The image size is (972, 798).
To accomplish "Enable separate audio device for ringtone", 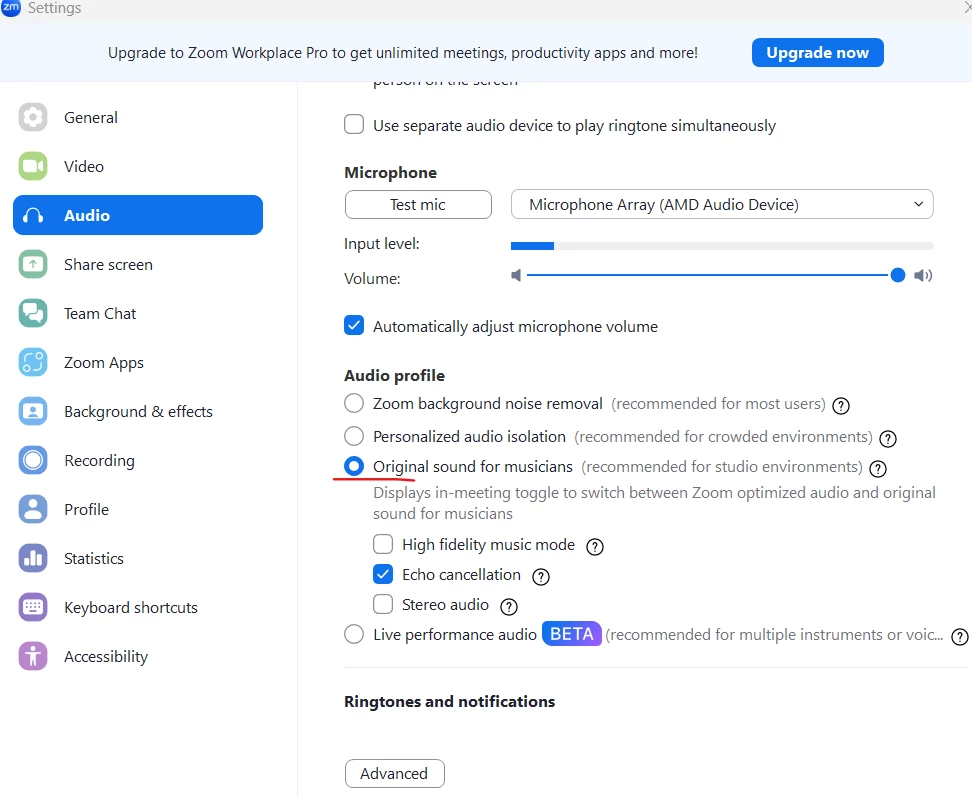I will point(354,124).
